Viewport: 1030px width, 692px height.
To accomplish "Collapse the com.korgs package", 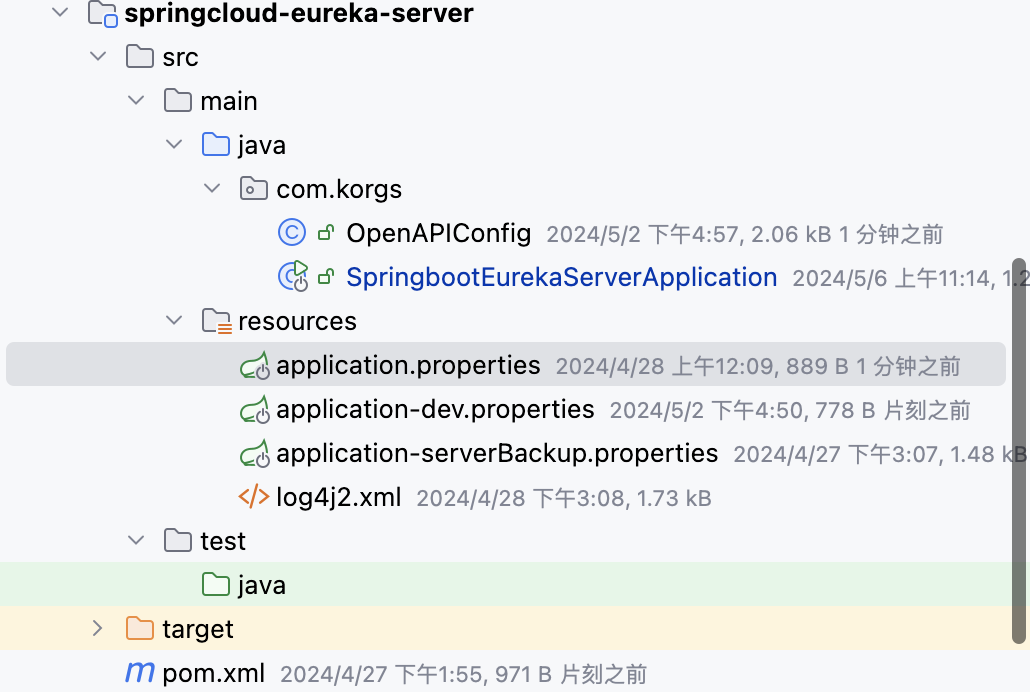I will tap(212, 188).
